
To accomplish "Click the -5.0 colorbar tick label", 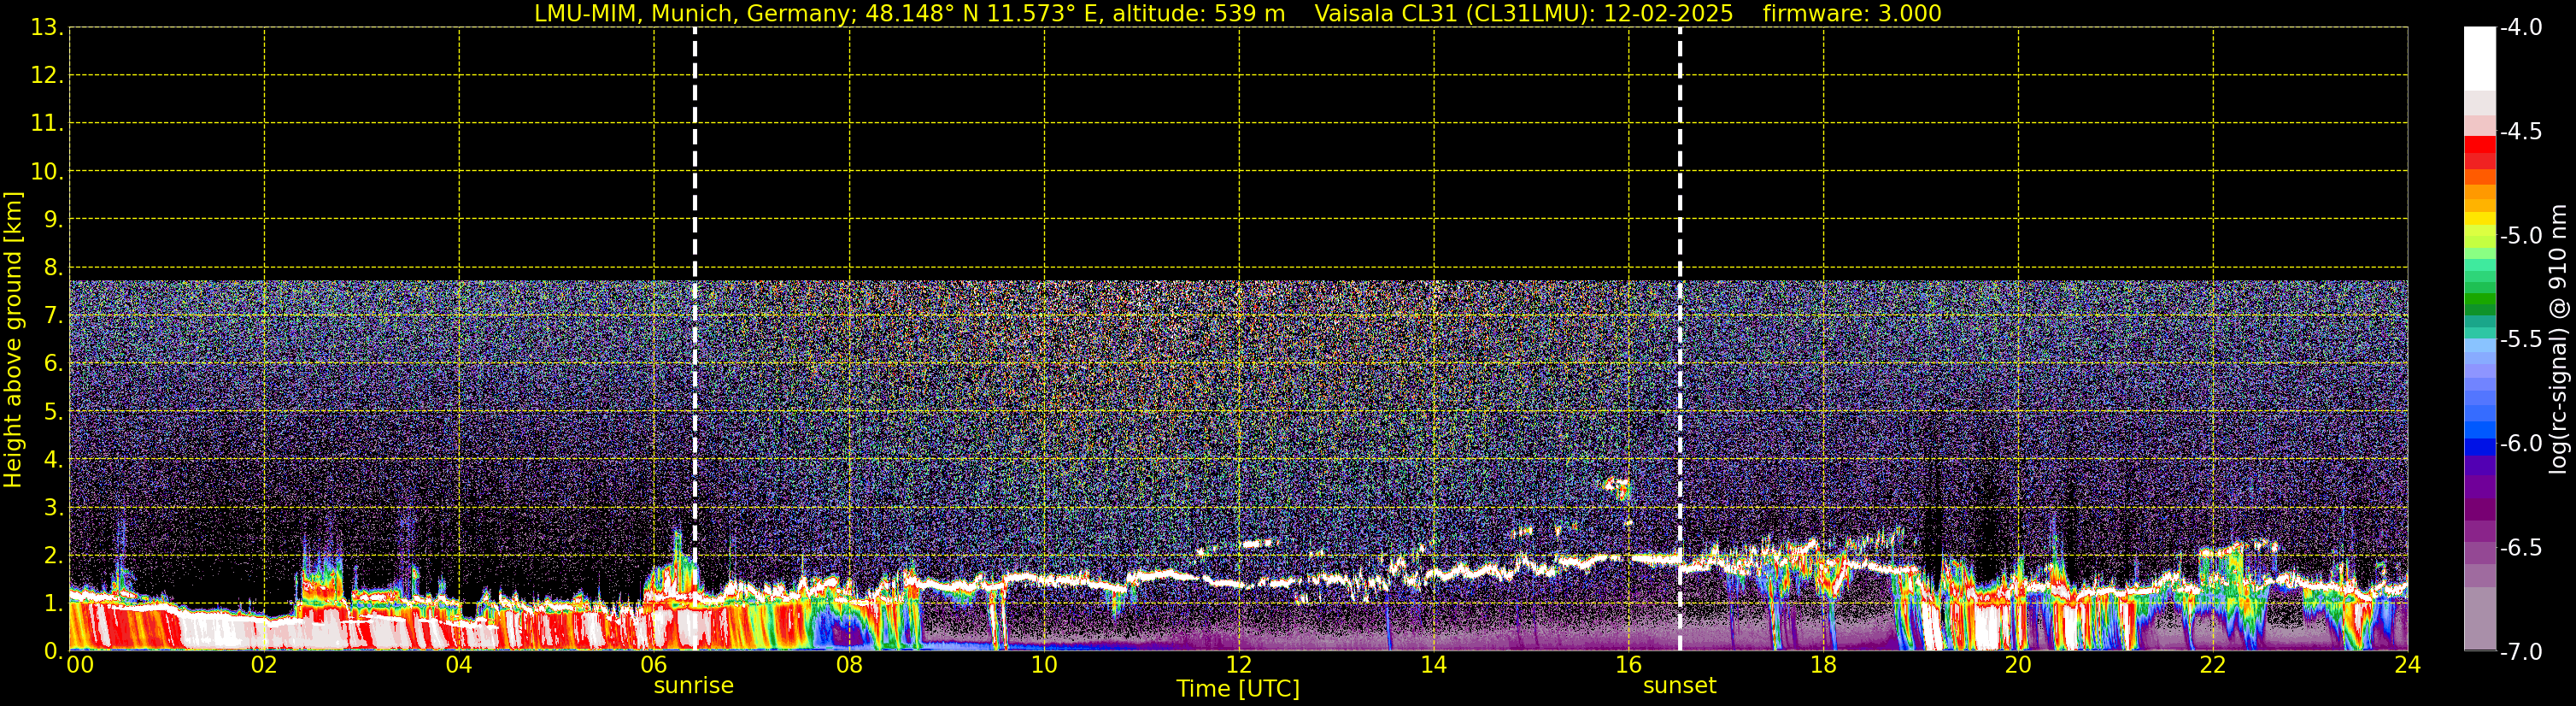I will pos(2520,236).
